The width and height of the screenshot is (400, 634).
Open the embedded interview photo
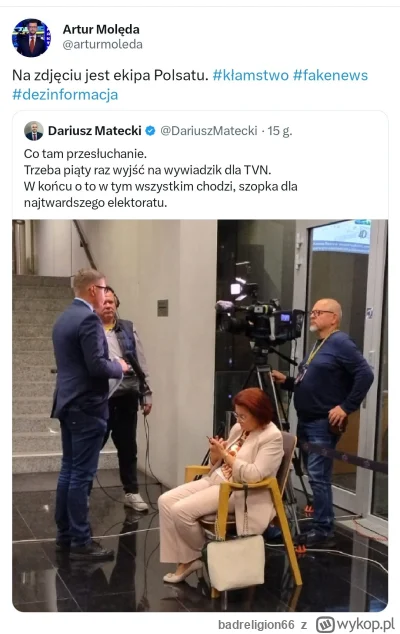click(200, 415)
